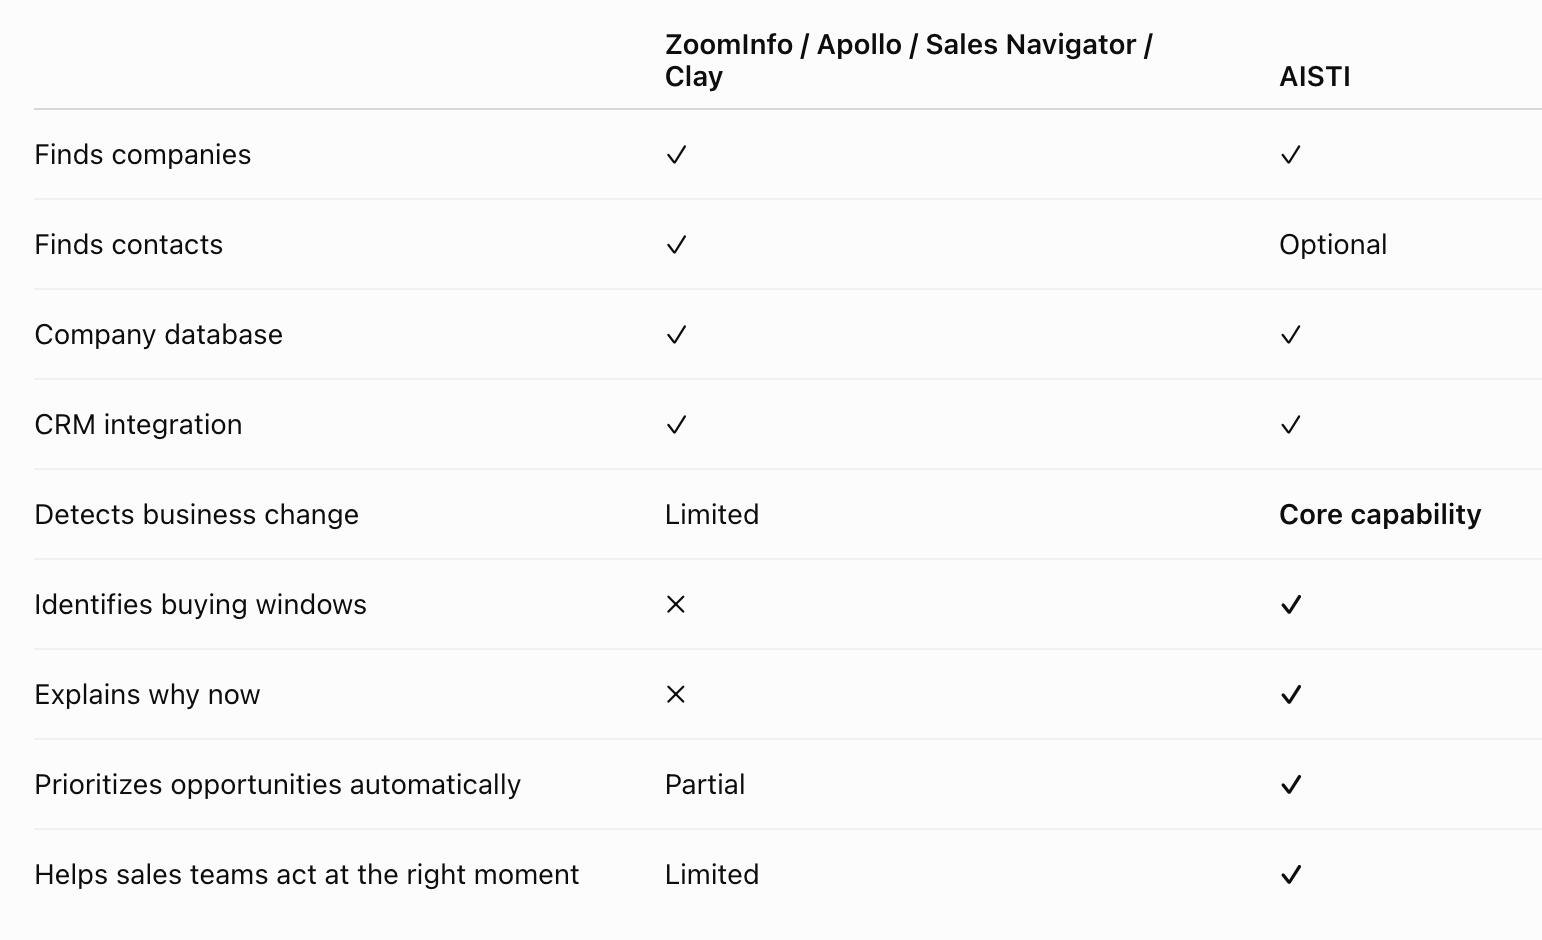Click the Detects business change row label

(x=197, y=515)
